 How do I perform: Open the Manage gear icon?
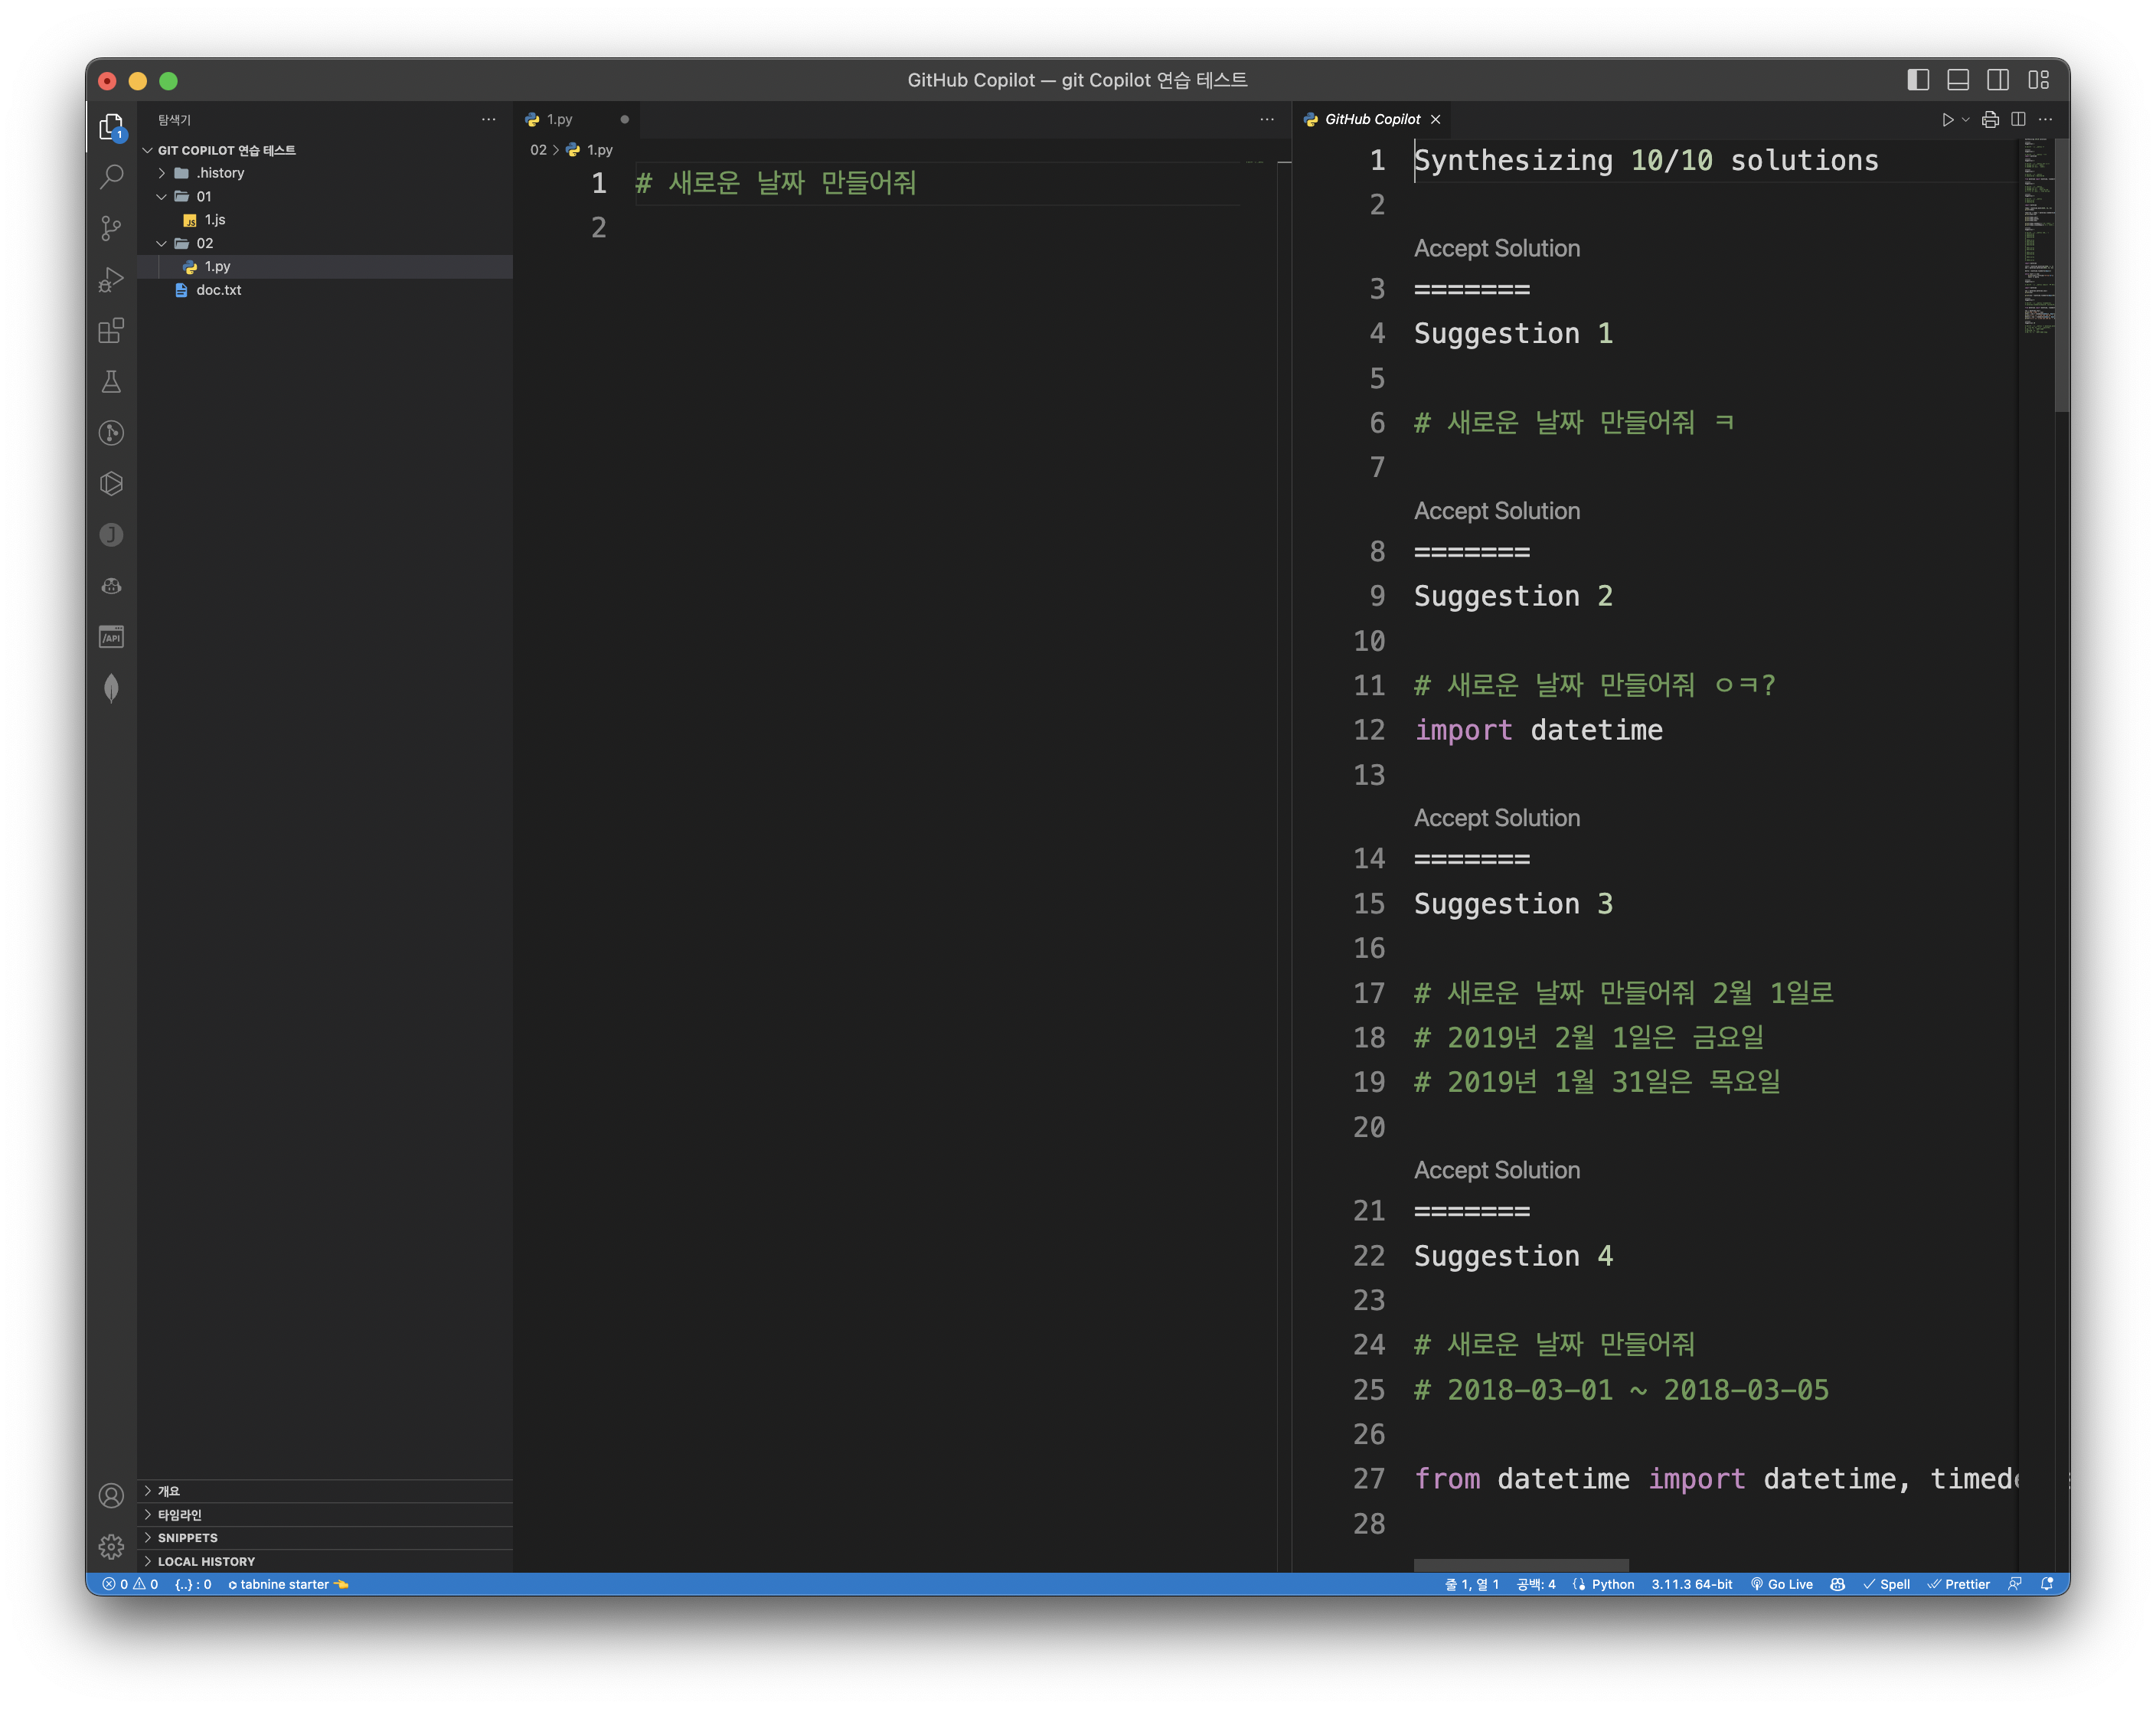coord(111,1546)
